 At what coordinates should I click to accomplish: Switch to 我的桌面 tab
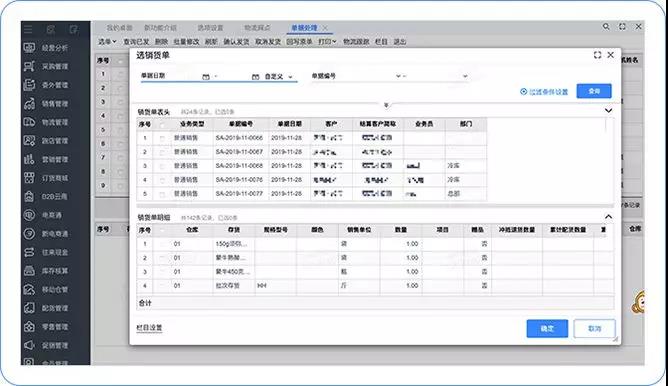119,28
